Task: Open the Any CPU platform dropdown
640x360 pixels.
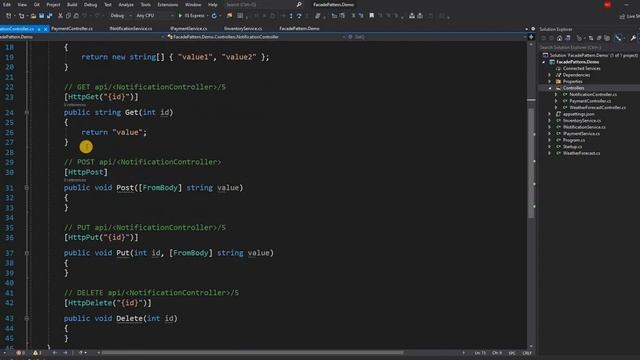Action: point(154,16)
